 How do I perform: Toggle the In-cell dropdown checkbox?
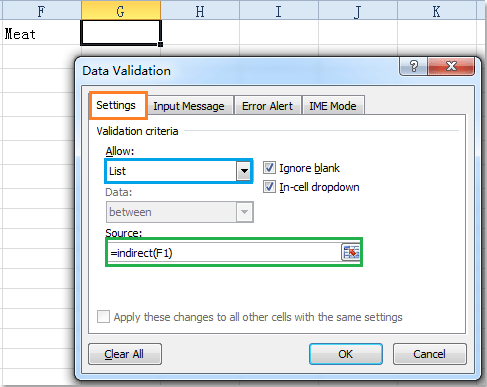(x=269, y=187)
